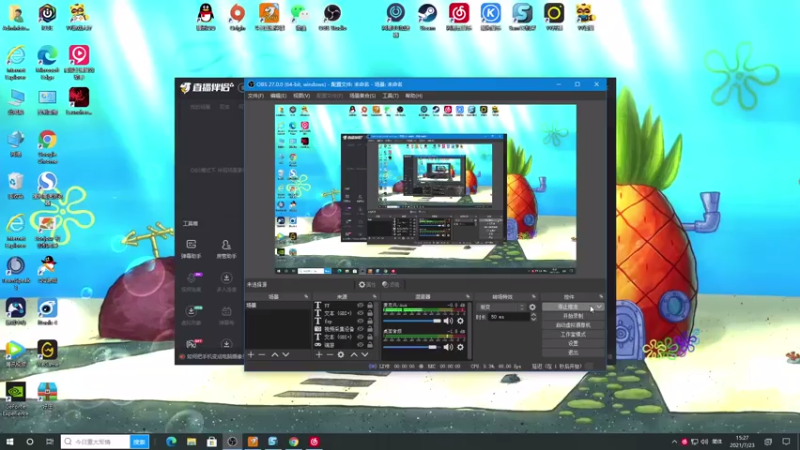The height and width of the screenshot is (450, 800).
Task: Open 编辑(E) menu in OBS
Action: (x=278, y=96)
